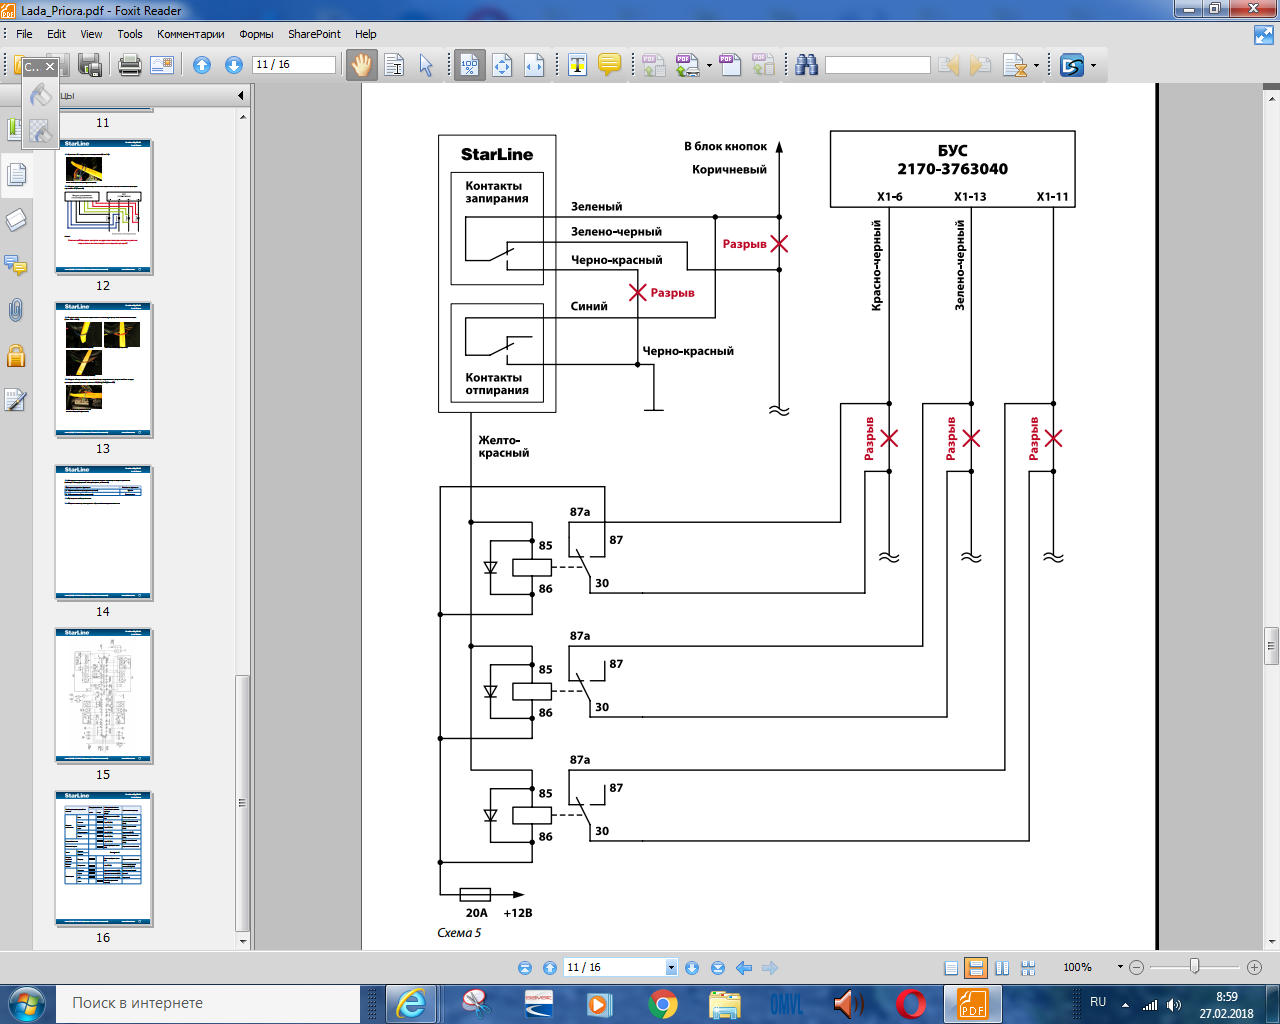This screenshot has height=1024, width=1280.
Task: Select the arrow annotation selection tool
Action: coord(426,65)
